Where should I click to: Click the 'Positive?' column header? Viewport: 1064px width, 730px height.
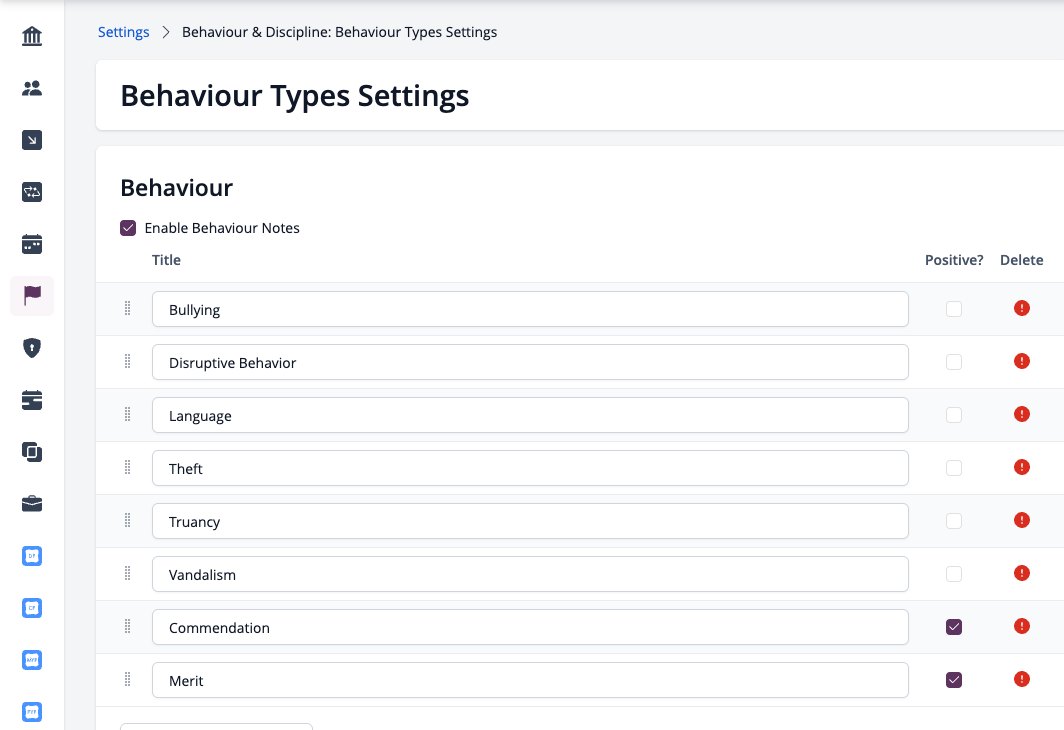pos(953,260)
